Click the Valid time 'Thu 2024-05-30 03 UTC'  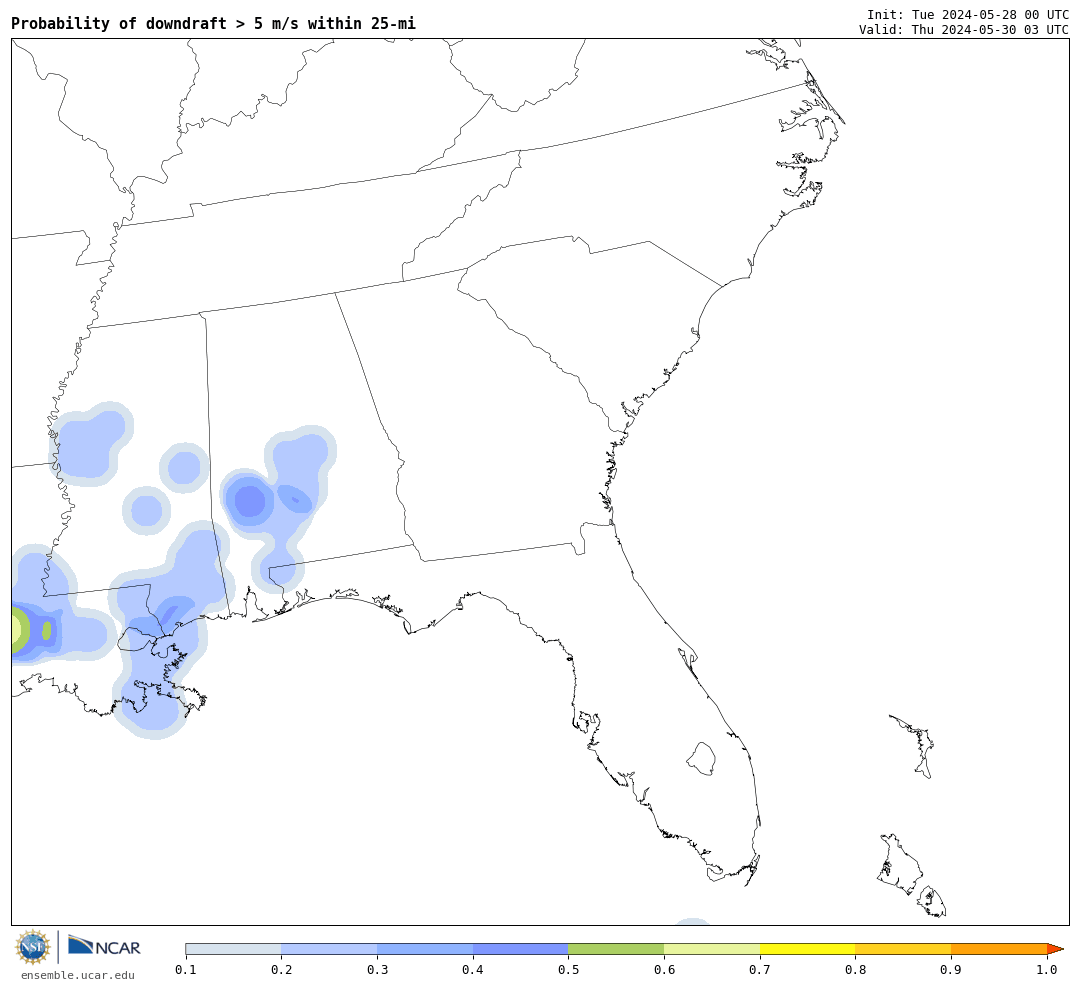pyautogui.click(x=990, y=30)
